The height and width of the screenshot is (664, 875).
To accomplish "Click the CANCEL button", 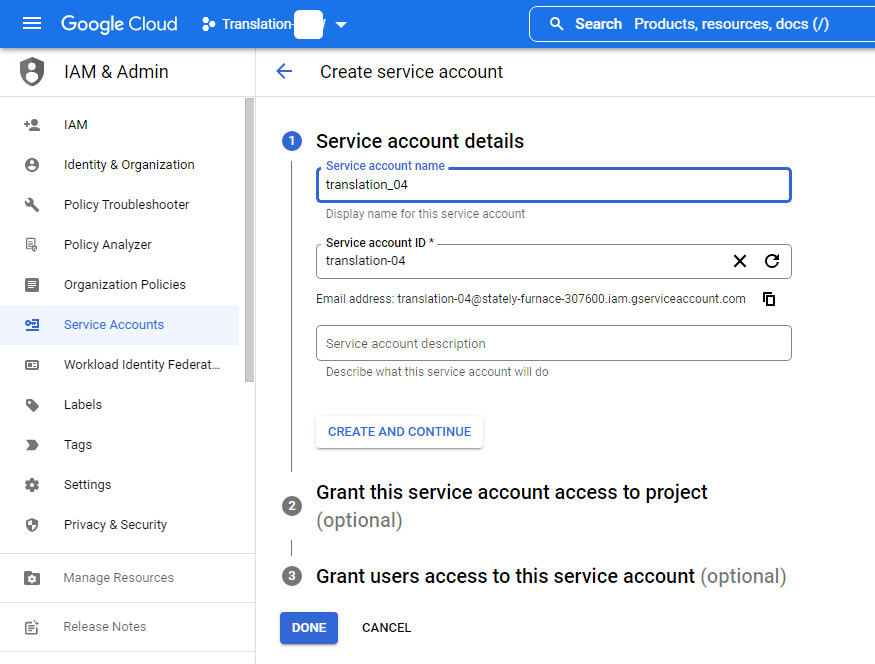I will [x=386, y=628].
